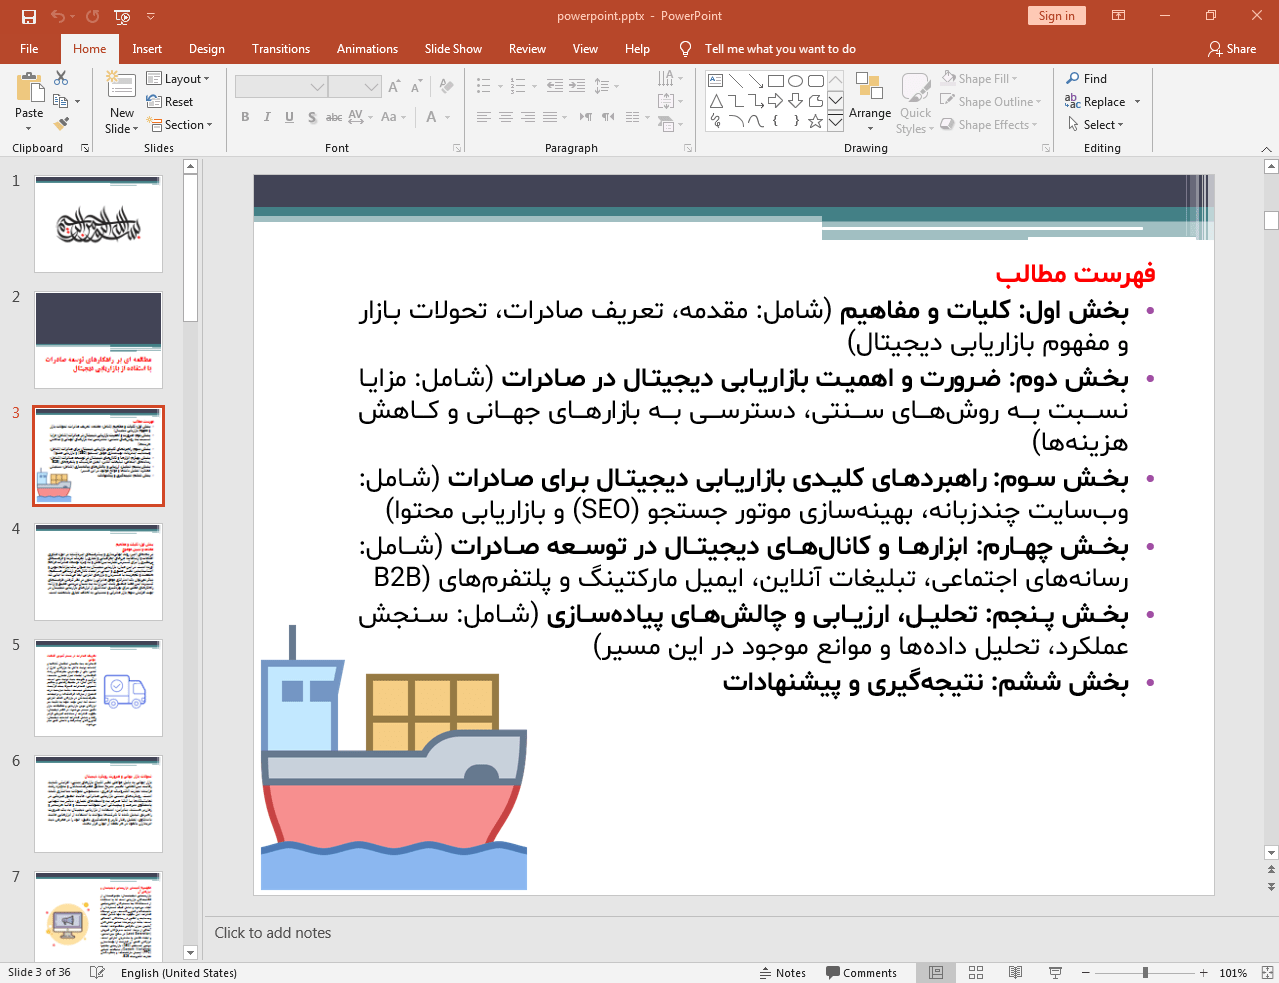Toggle the Notes pane from status bar

point(783,971)
